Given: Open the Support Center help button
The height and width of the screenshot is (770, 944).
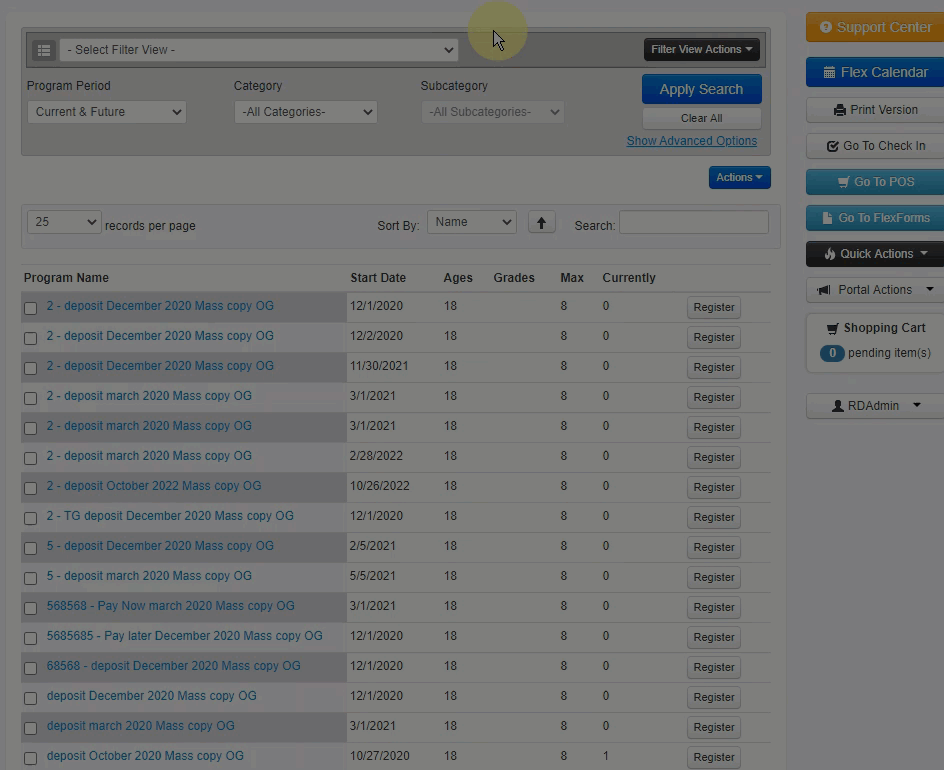Looking at the screenshot, I should [x=875, y=27].
